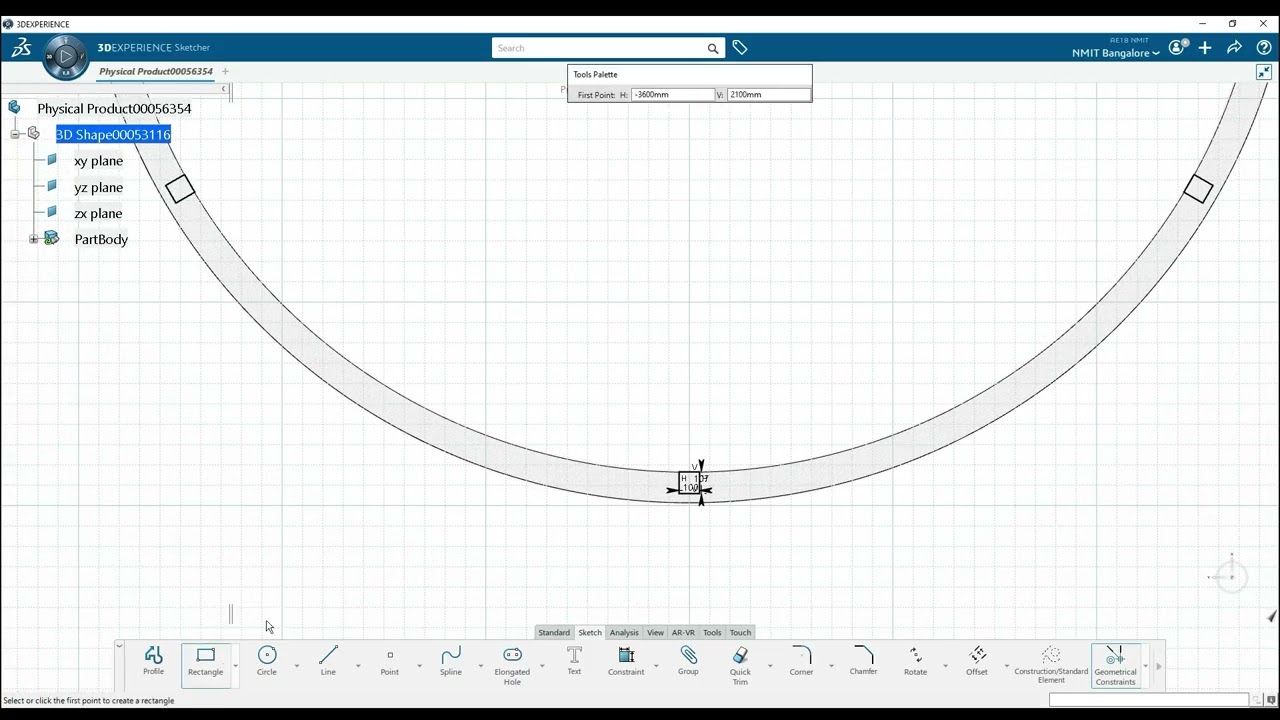
Task: Open the Point tool variants dropdown
Action: click(x=419, y=666)
